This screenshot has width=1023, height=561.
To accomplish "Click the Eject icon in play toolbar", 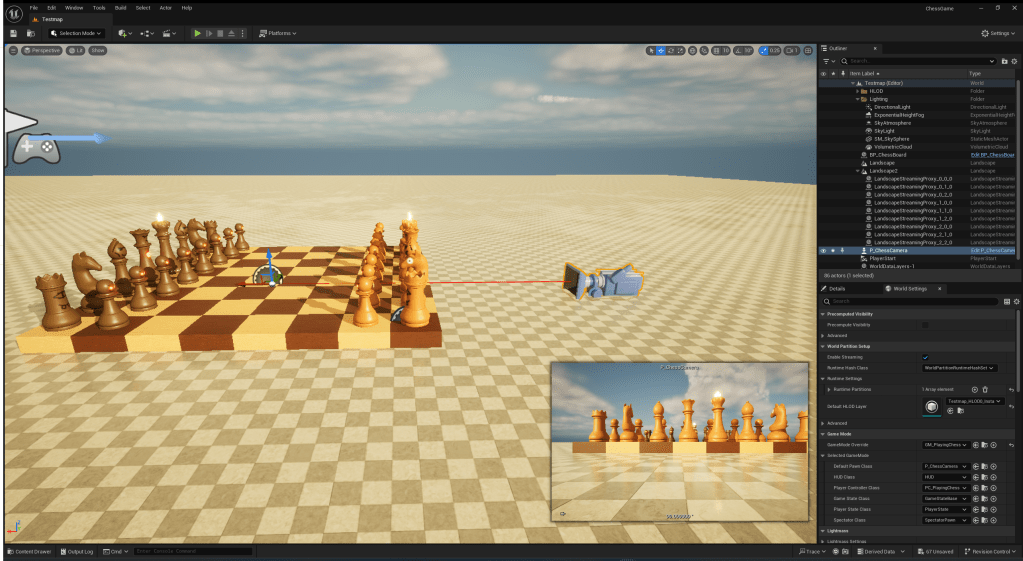I will click(x=231, y=33).
